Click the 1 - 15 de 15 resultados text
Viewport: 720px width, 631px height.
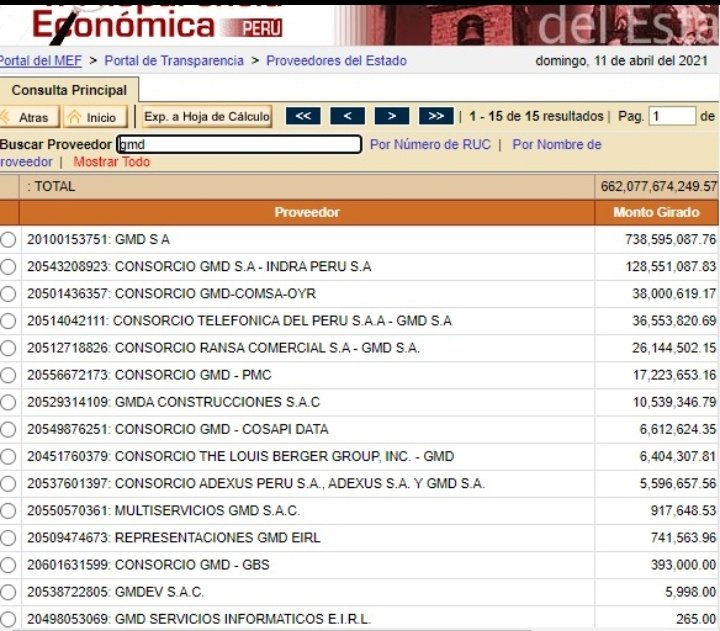click(x=536, y=116)
